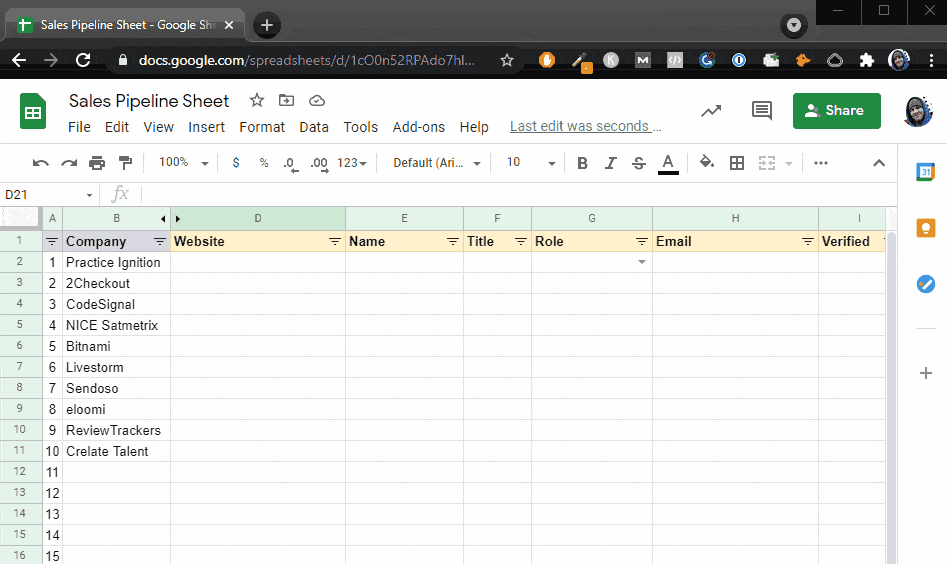
Task: Open the fill color bucket
Action: [x=707, y=162]
